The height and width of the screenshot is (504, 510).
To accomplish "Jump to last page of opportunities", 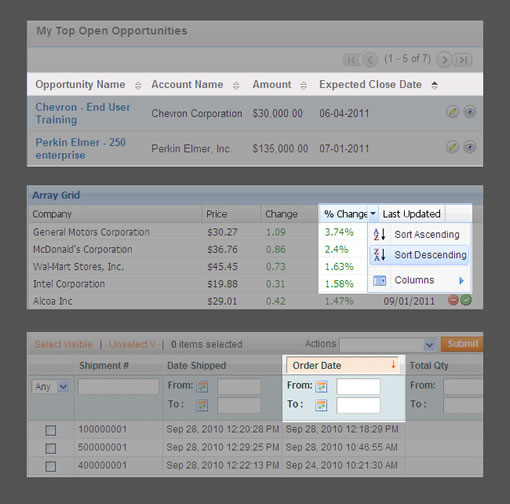I will point(464,60).
